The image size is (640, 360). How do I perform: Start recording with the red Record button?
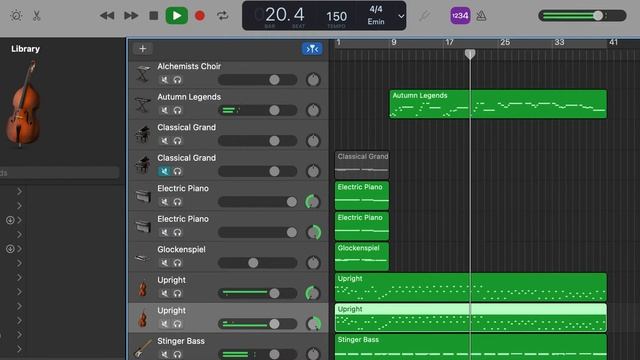(x=200, y=16)
